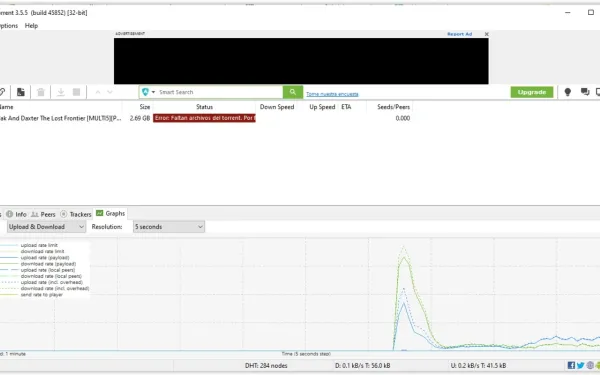Select the Jak And Daxter torrent row
Image resolution: width=600 pixels, height=375 pixels.
click(x=206, y=118)
